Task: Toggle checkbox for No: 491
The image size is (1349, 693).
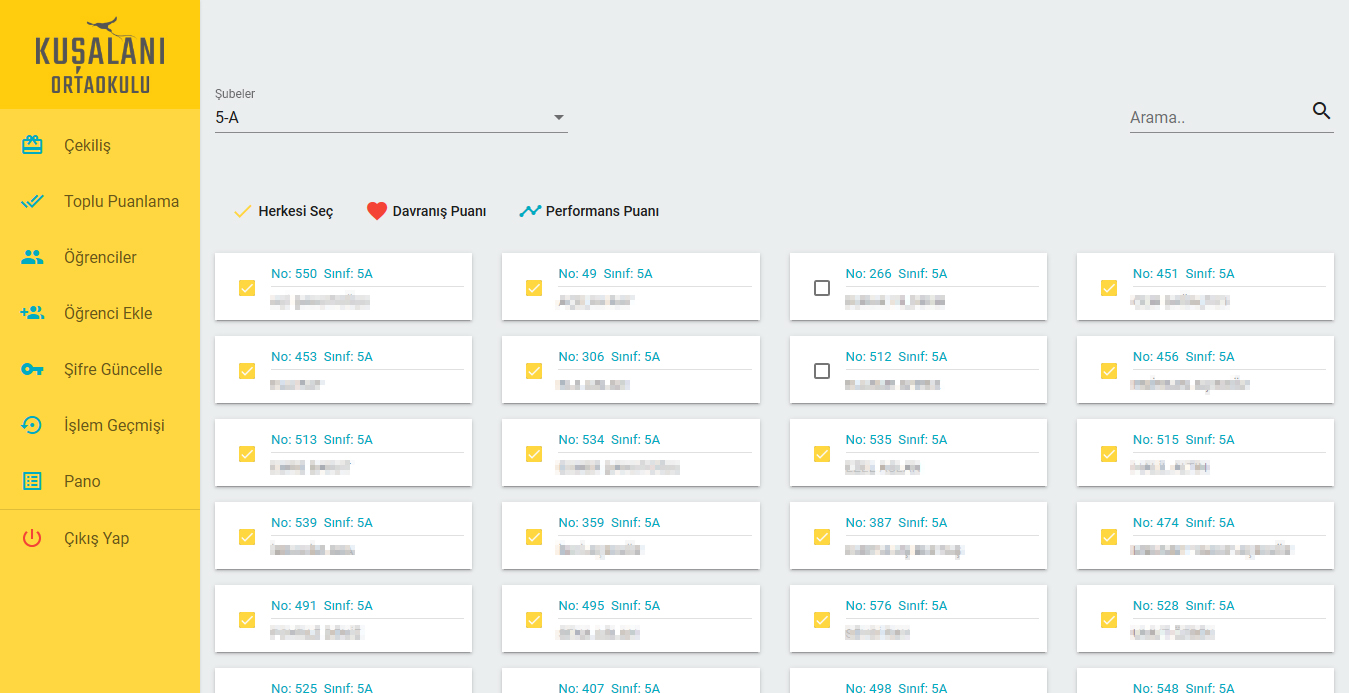Action: (247, 620)
